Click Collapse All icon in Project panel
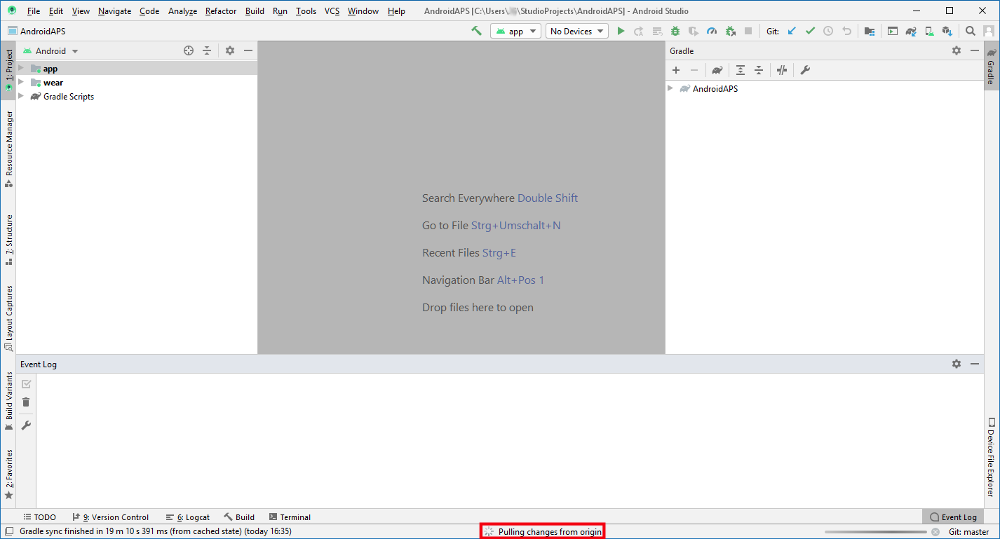Image resolution: width=1000 pixels, height=539 pixels. [x=207, y=50]
